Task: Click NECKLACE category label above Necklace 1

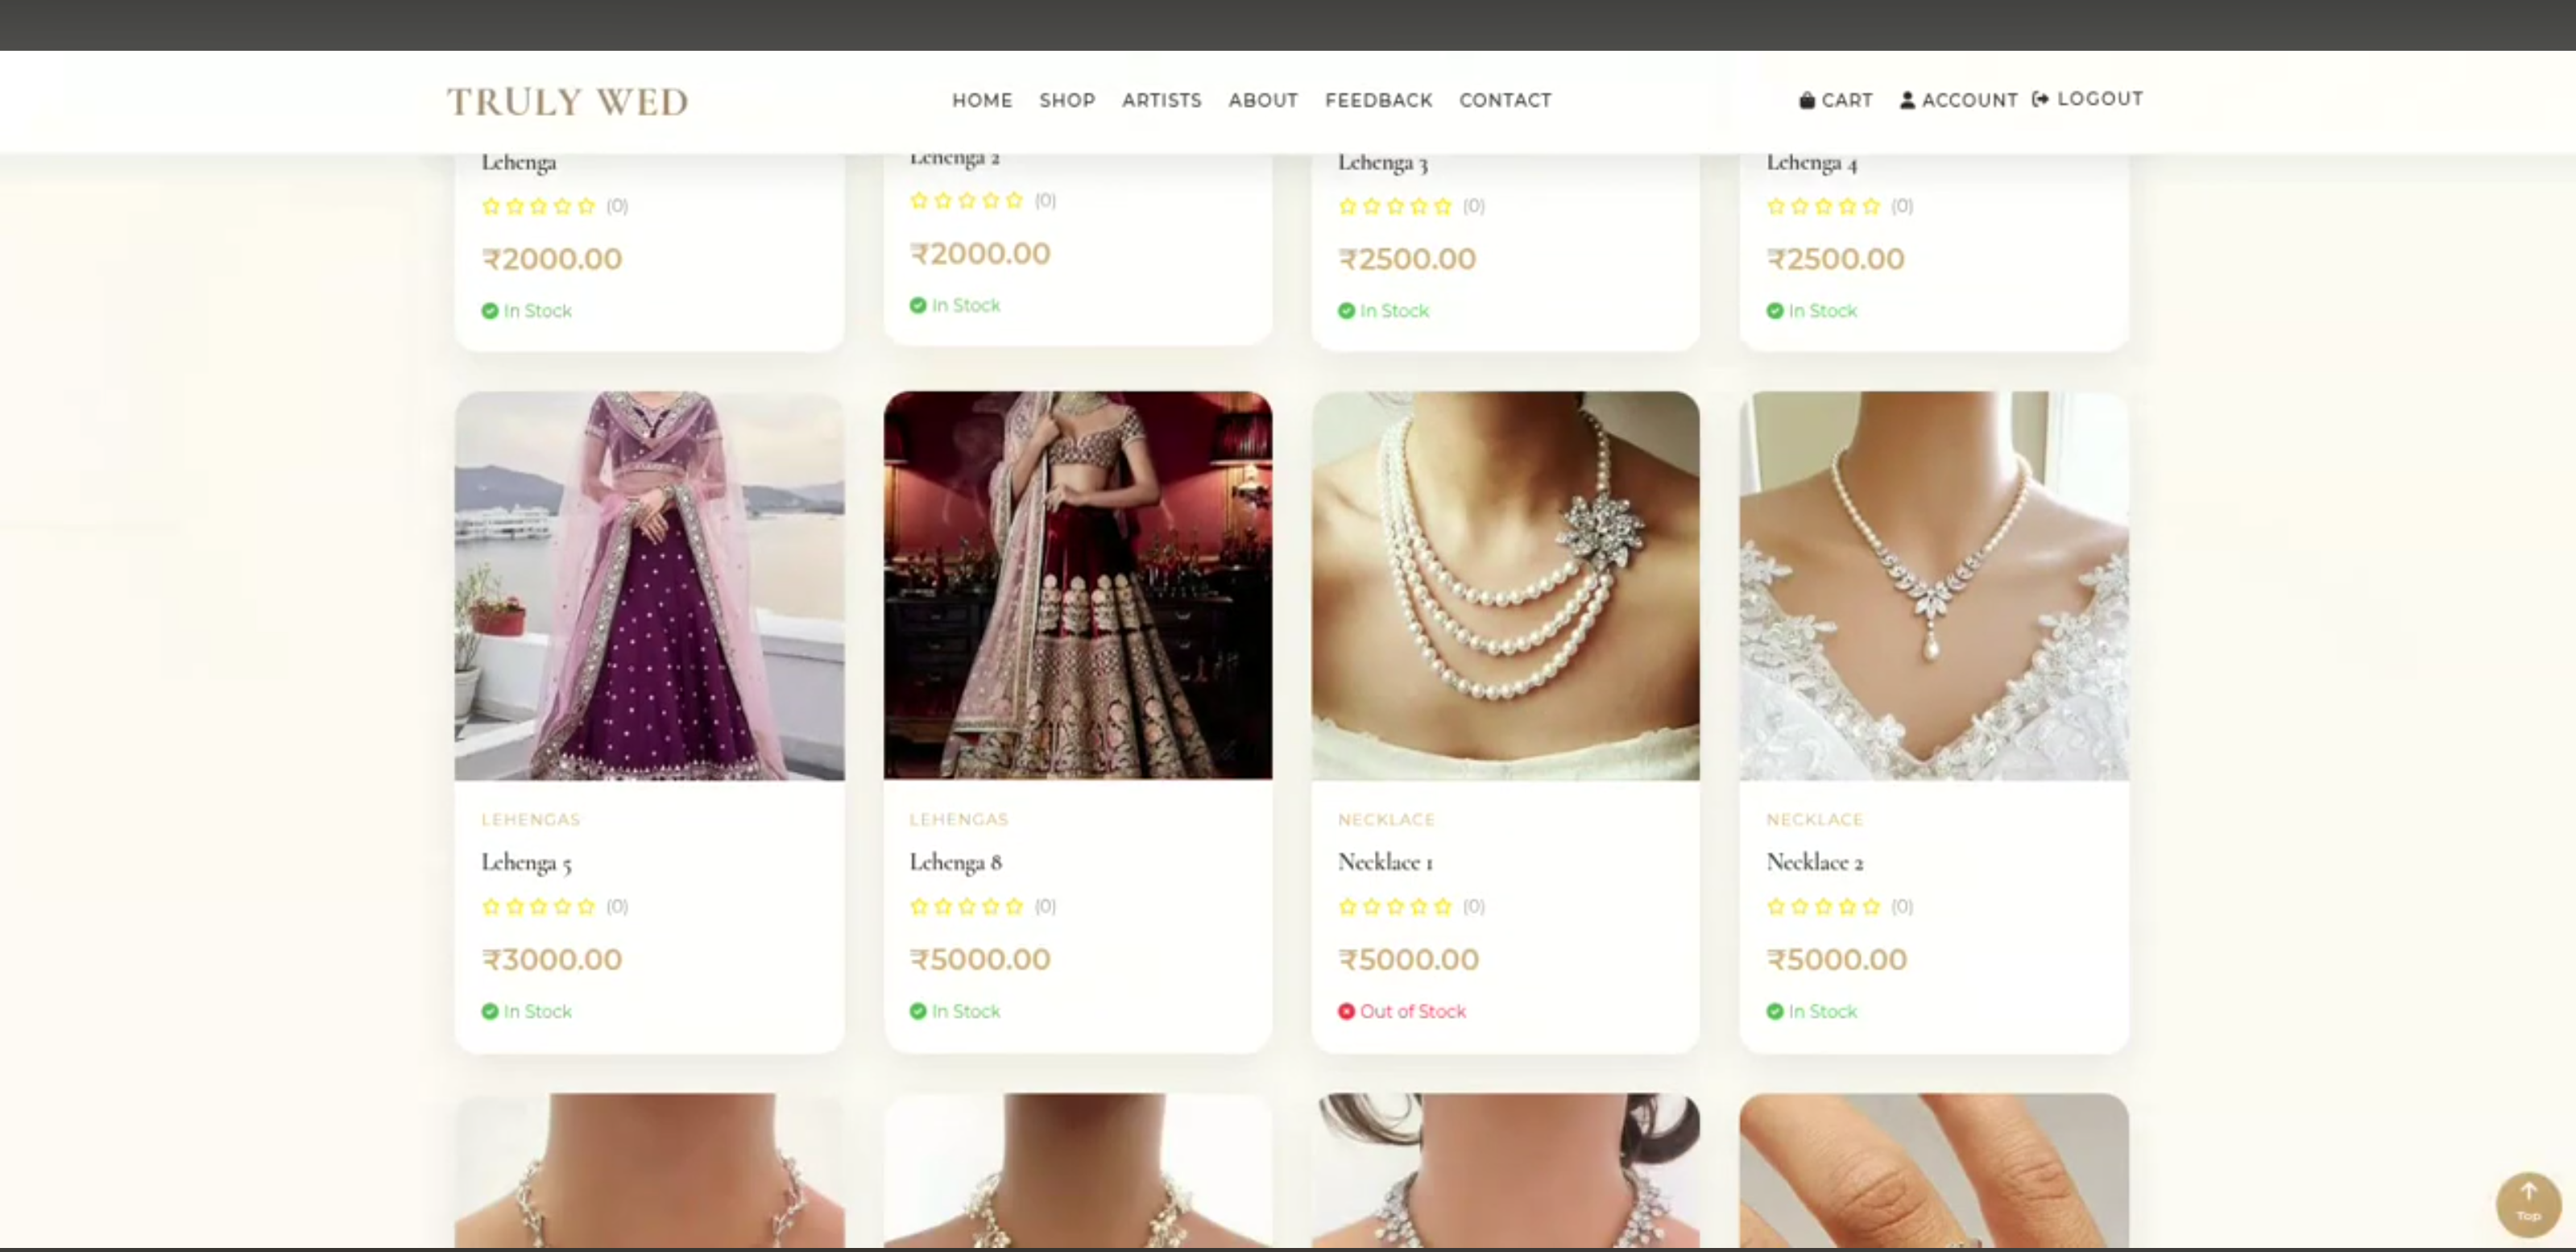Action: pyautogui.click(x=1386, y=819)
